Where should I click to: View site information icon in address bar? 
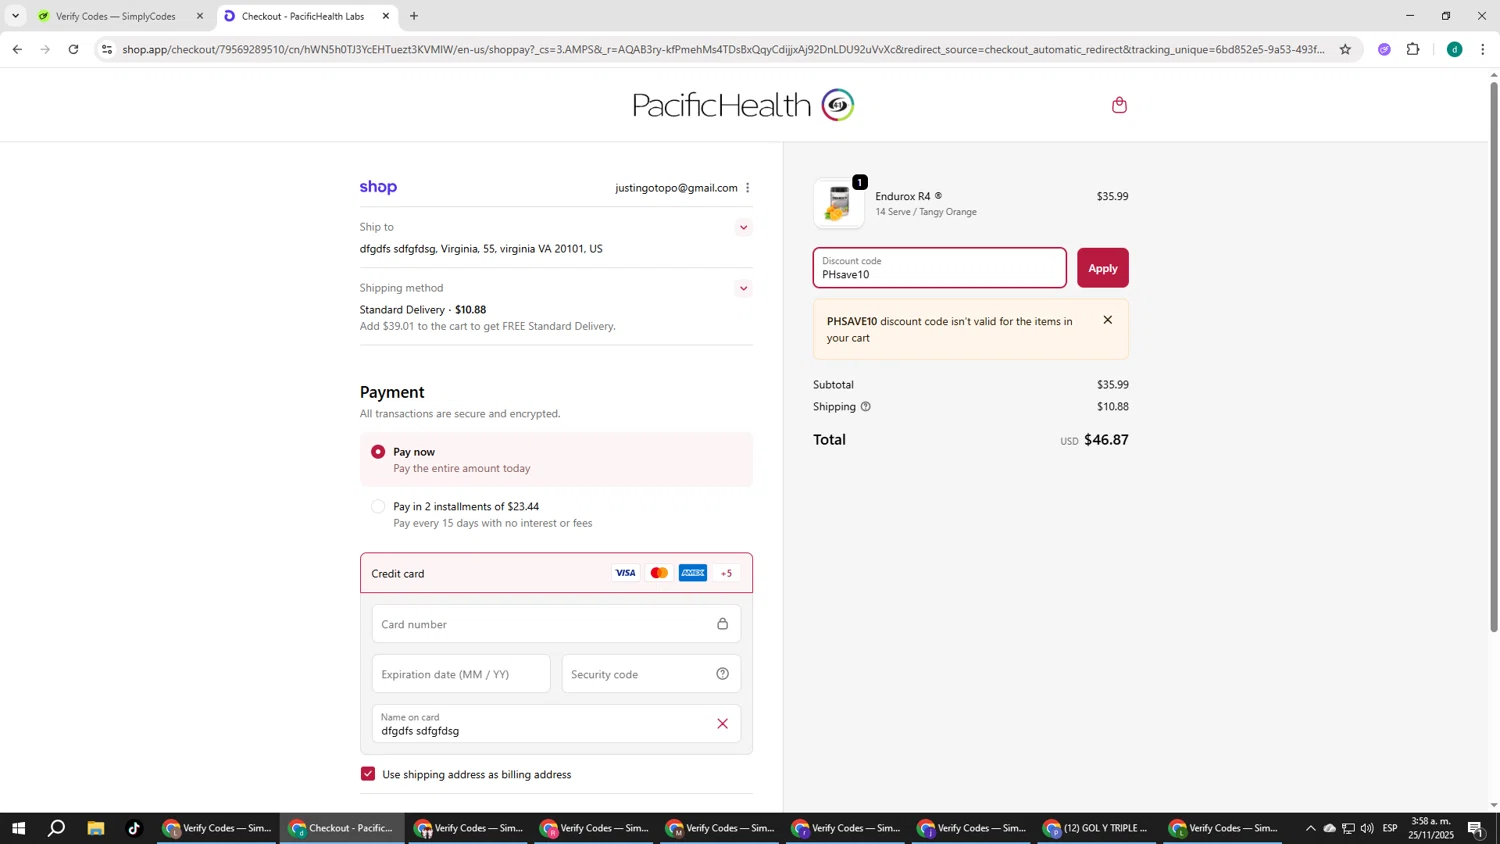click(107, 49)
